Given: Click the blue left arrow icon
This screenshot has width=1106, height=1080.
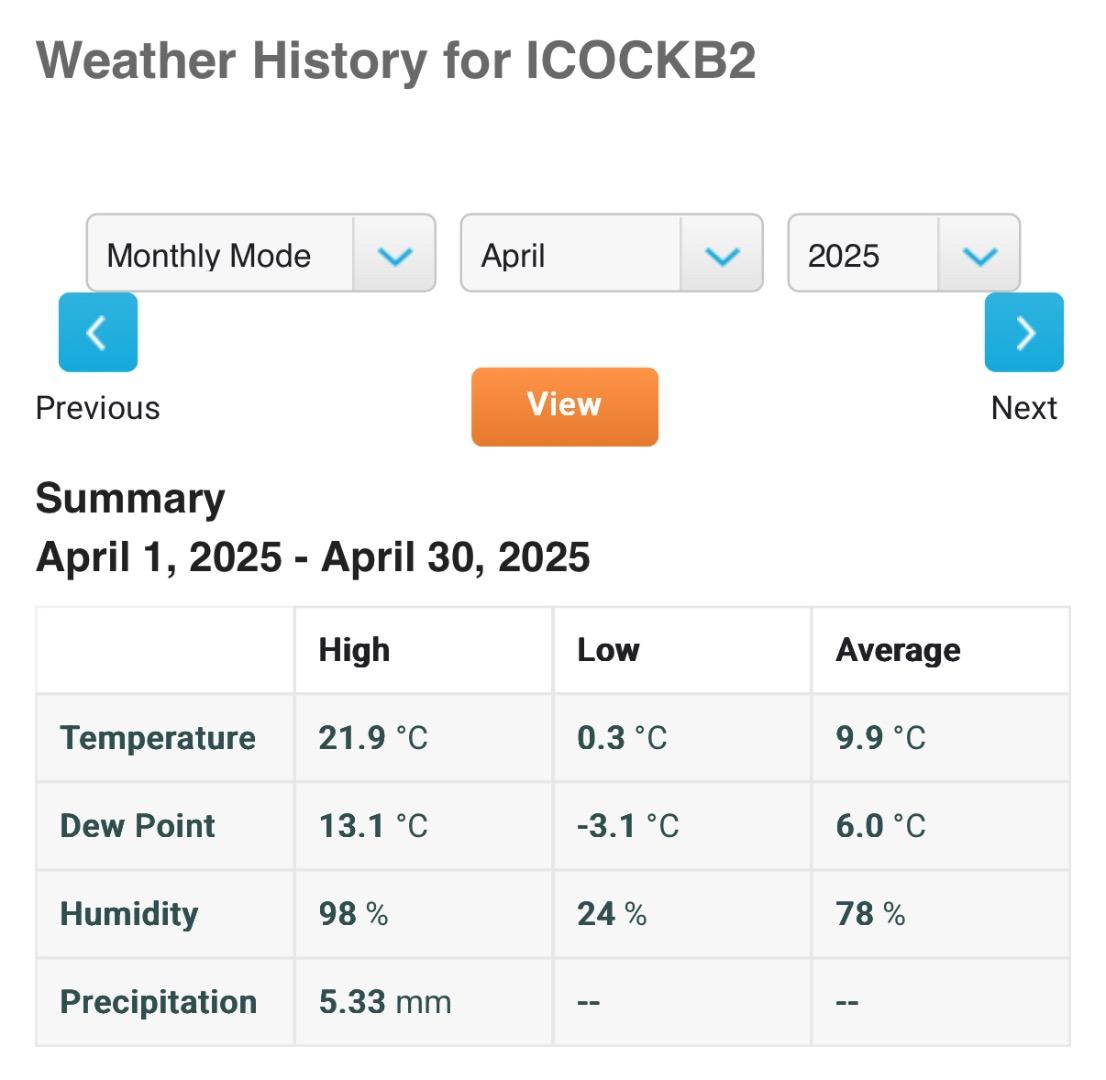Looking at the screenshot, I should point(98,332).
